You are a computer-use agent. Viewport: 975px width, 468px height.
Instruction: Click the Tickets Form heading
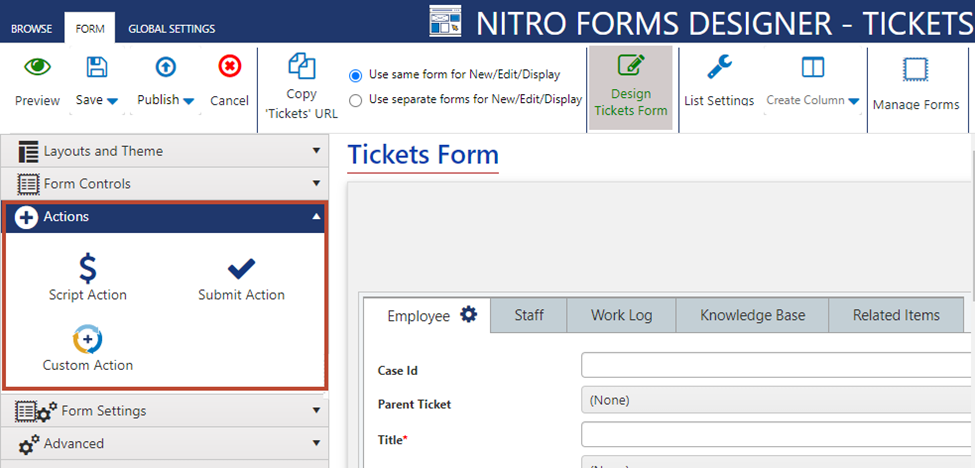coord(423,154)
